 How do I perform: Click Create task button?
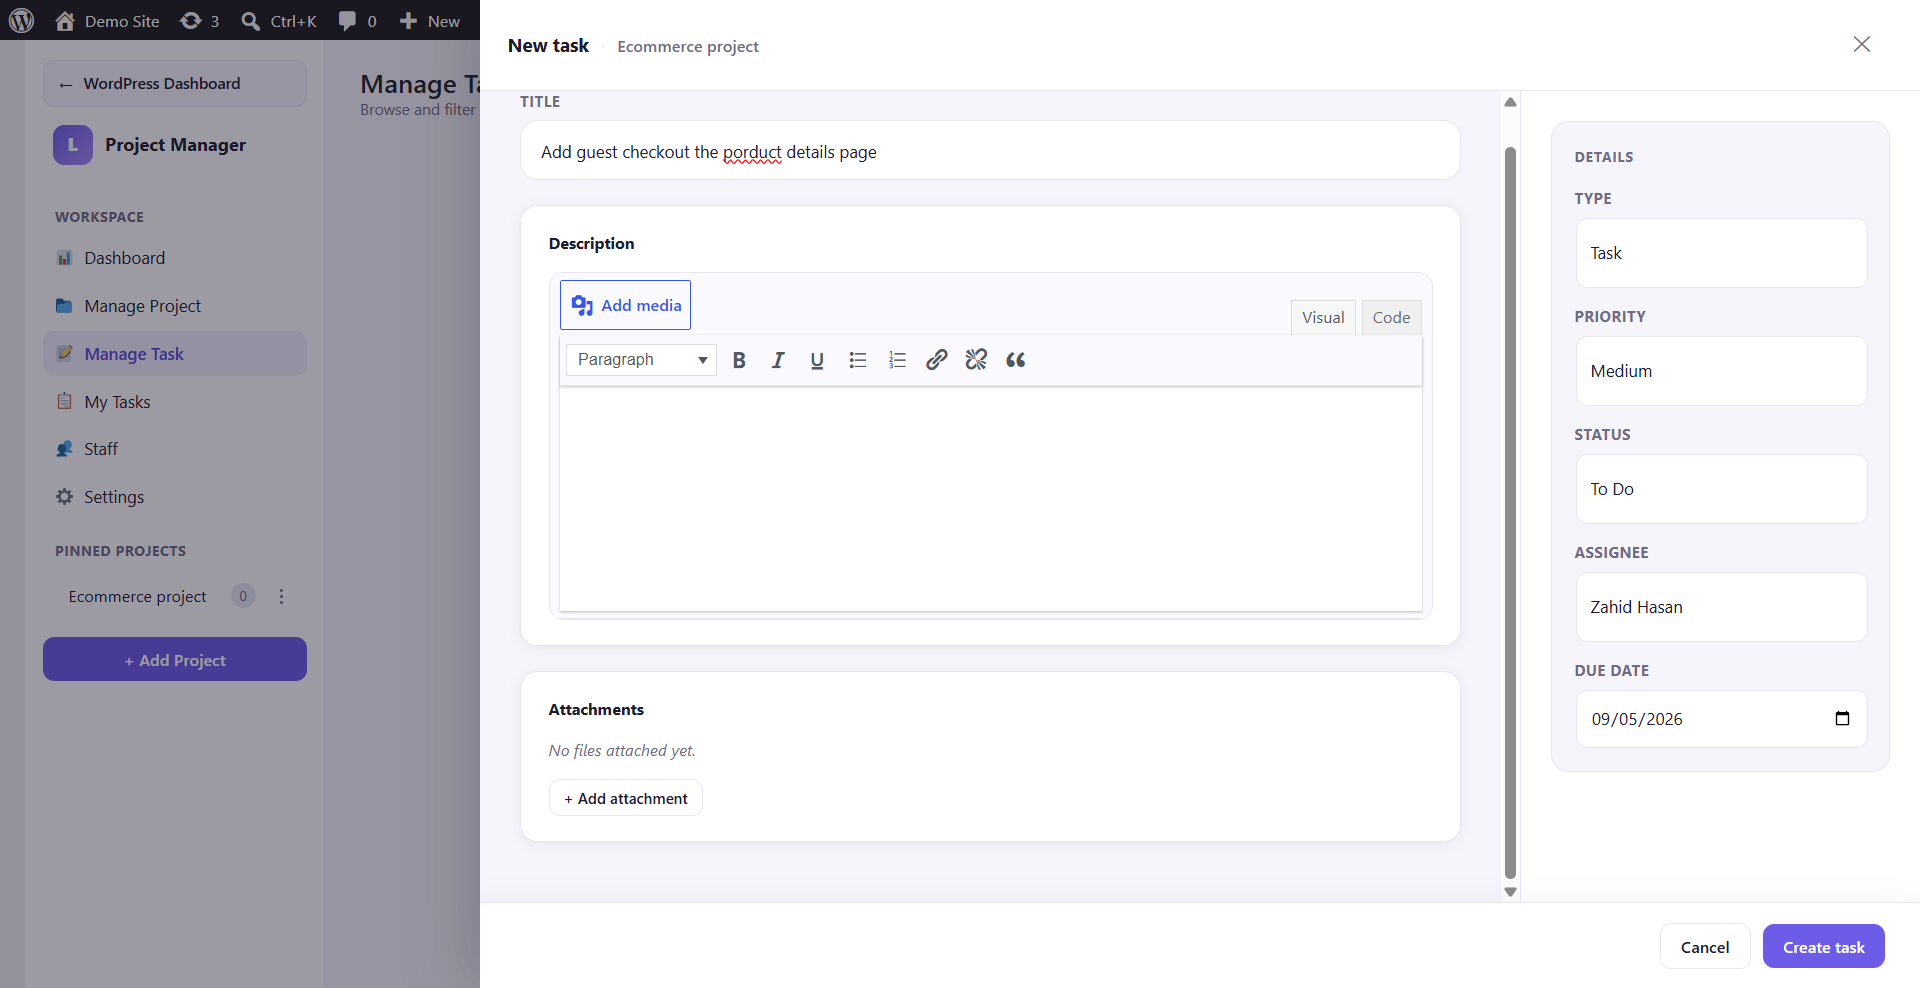click(1824, 947)
